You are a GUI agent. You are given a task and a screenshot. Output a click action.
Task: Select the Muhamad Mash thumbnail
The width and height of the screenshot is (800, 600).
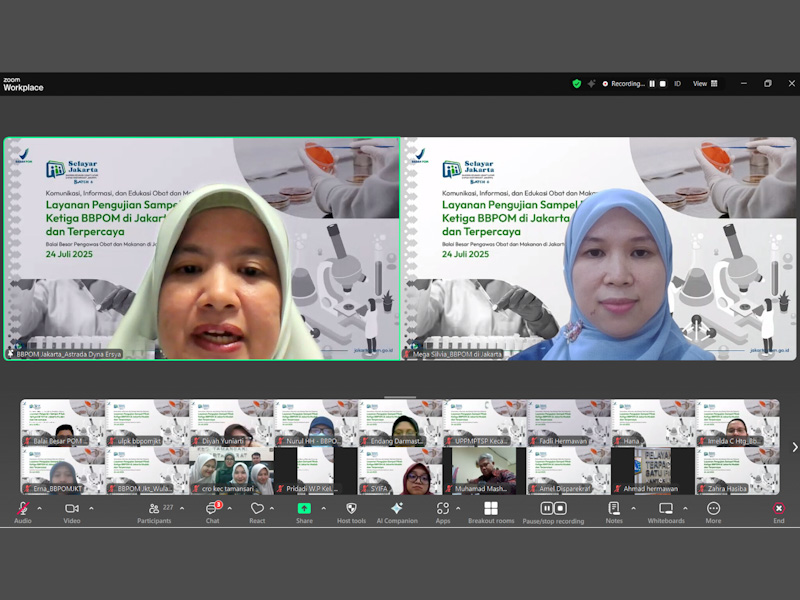point(484,471)
